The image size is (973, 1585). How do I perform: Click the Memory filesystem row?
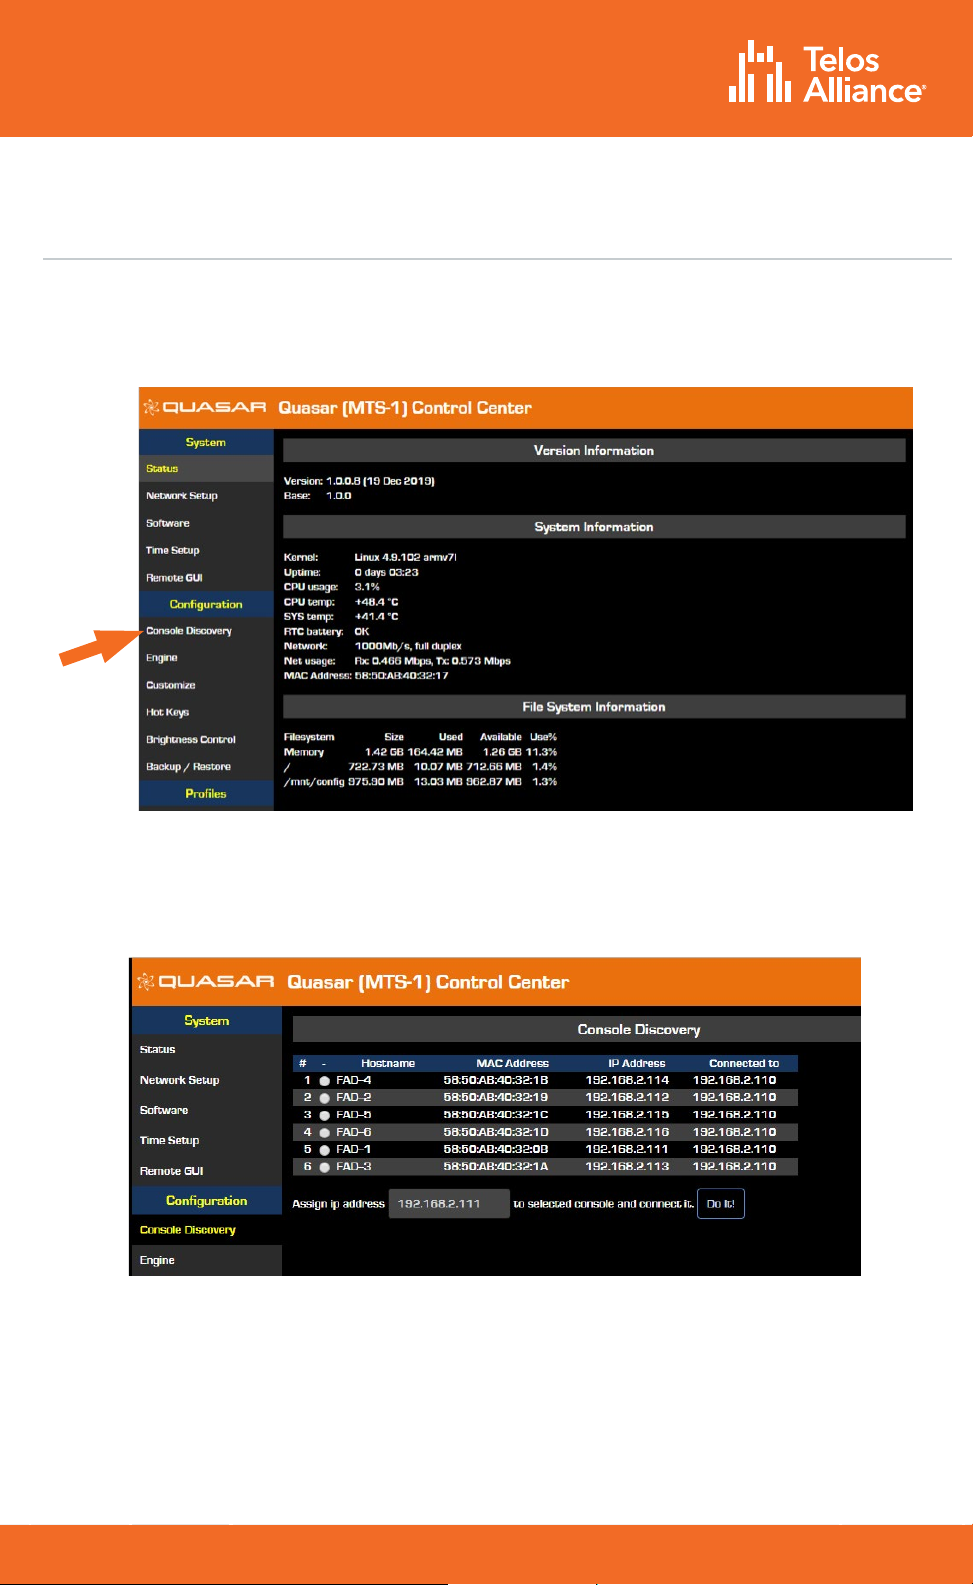click(x=420, y=752)
